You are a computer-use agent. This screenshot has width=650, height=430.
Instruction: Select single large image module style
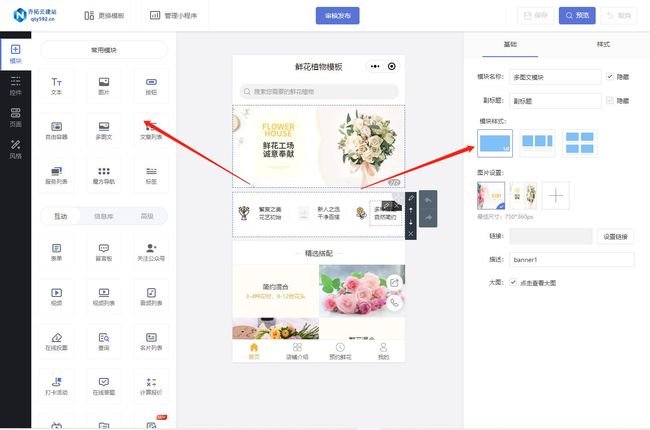click(x=495, y=143)
